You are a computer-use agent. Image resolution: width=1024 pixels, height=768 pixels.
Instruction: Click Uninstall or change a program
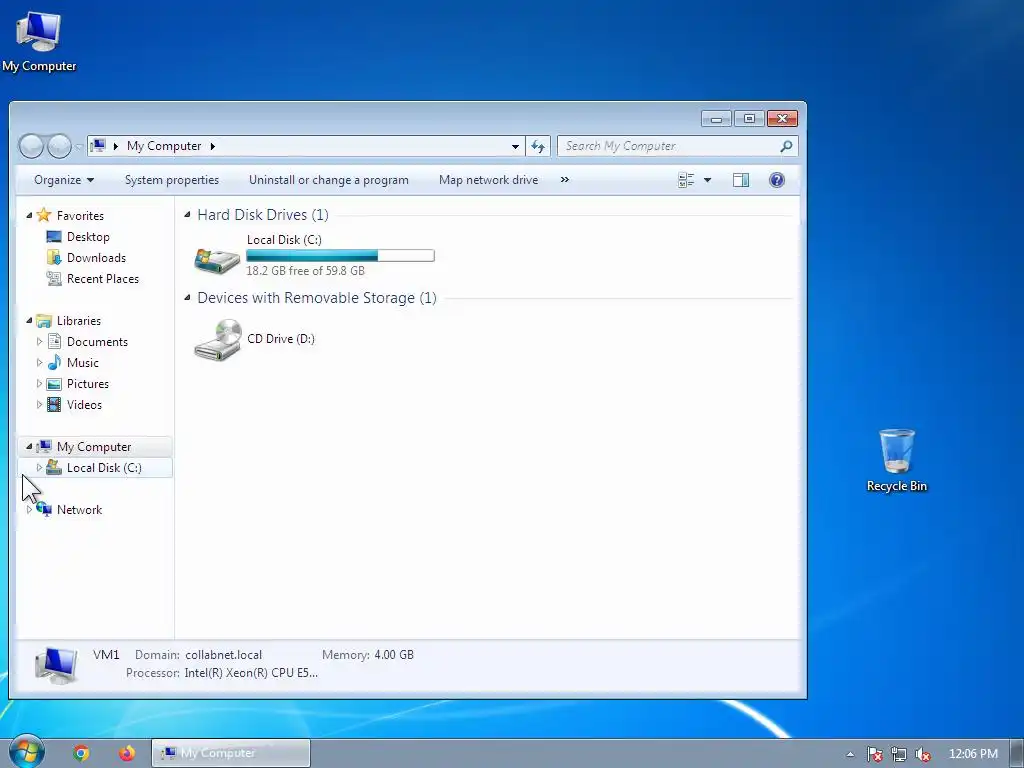328,180
